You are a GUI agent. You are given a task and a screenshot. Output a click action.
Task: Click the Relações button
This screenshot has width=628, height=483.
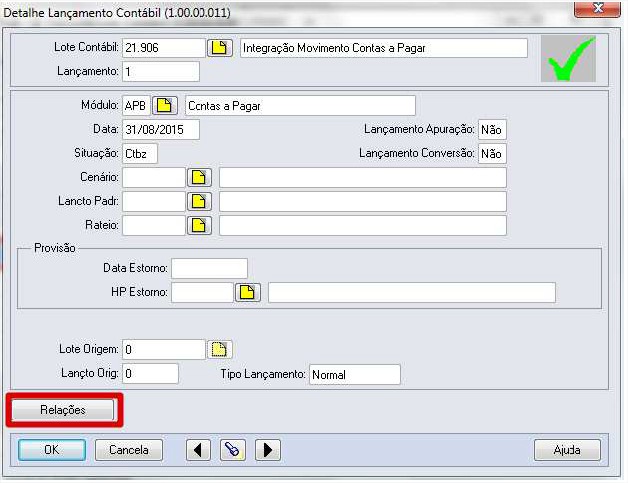[x=63, y=410]
